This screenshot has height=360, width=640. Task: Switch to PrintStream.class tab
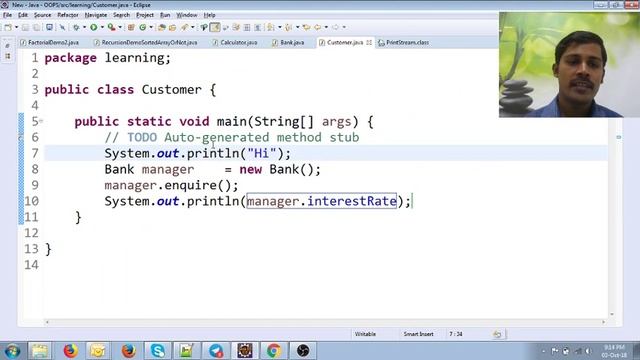[403, 42]
